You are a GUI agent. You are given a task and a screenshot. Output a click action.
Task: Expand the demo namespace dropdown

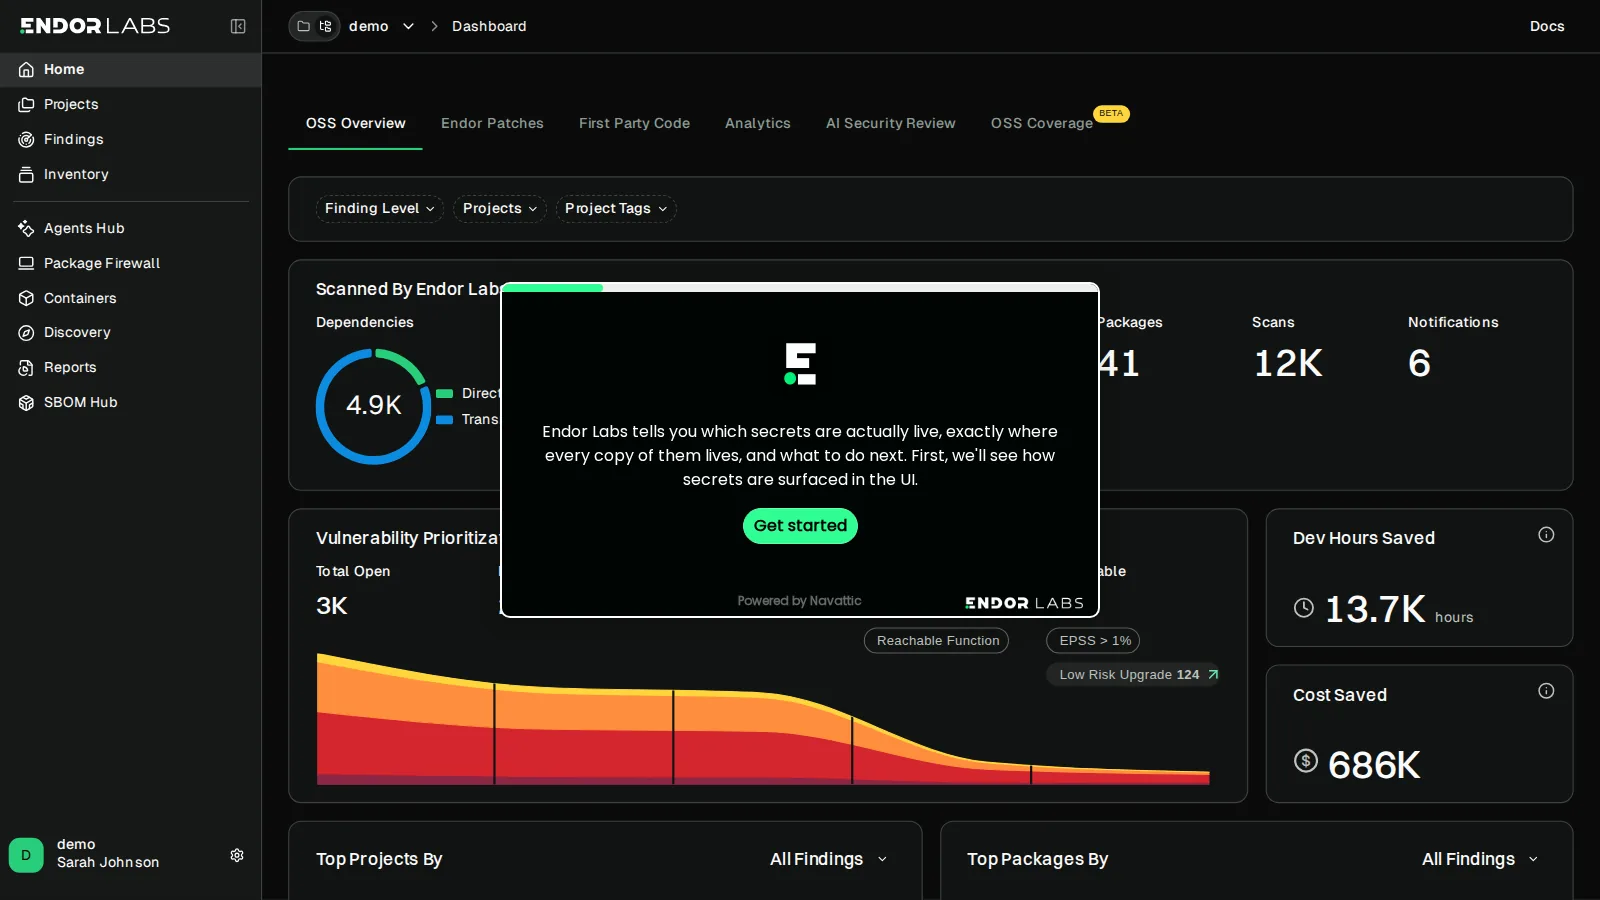pyautogui.click(x=408, y=26)
